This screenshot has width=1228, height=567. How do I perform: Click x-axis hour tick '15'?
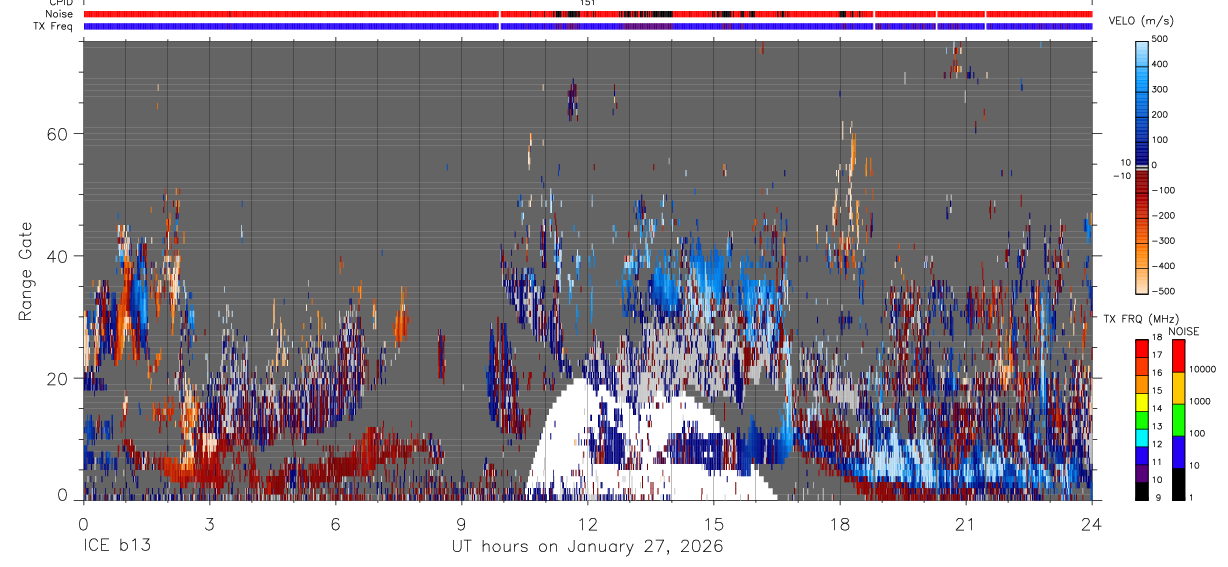(x=714, y=523)
